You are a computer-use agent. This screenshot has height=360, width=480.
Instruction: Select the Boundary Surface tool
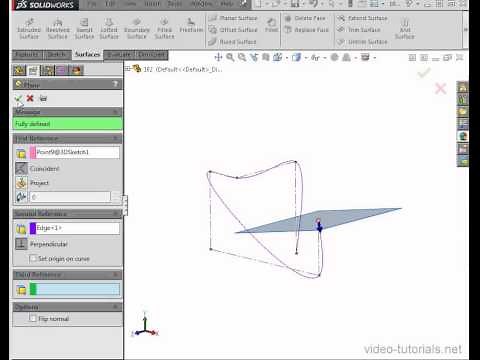point(137,29)
